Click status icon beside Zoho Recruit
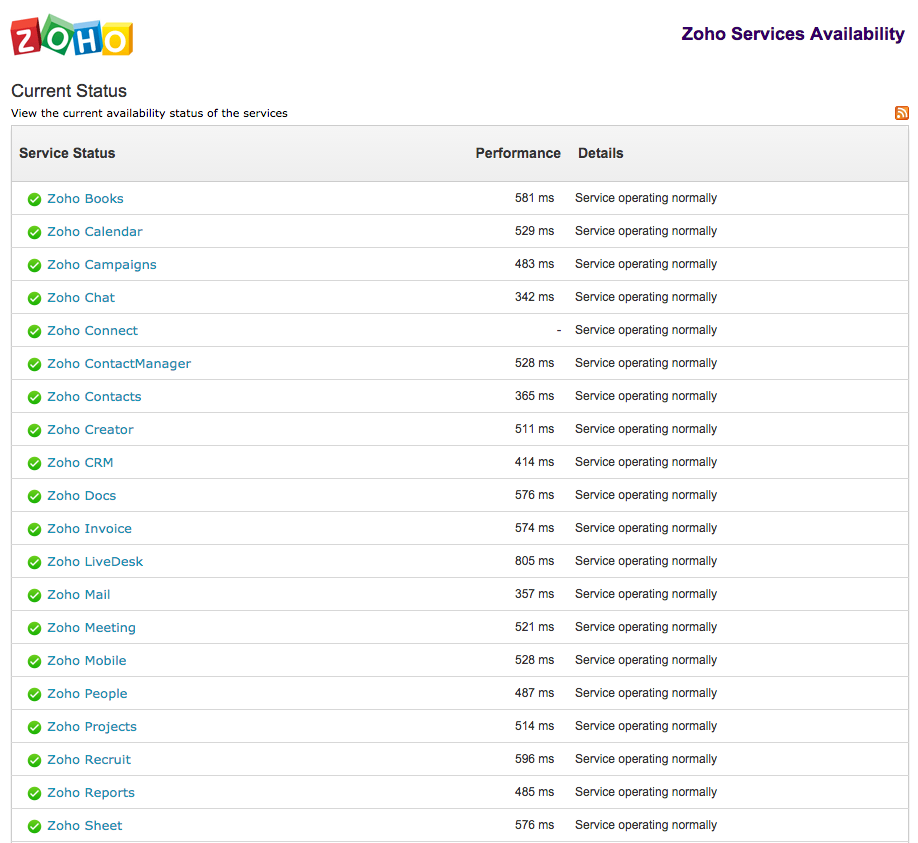Viewport: 918px width, 843px height. (35, 760)
